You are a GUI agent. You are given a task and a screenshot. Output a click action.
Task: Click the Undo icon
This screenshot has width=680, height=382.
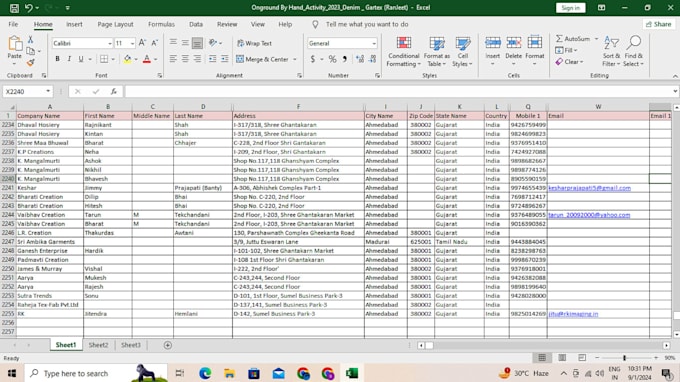coord(29,8)
